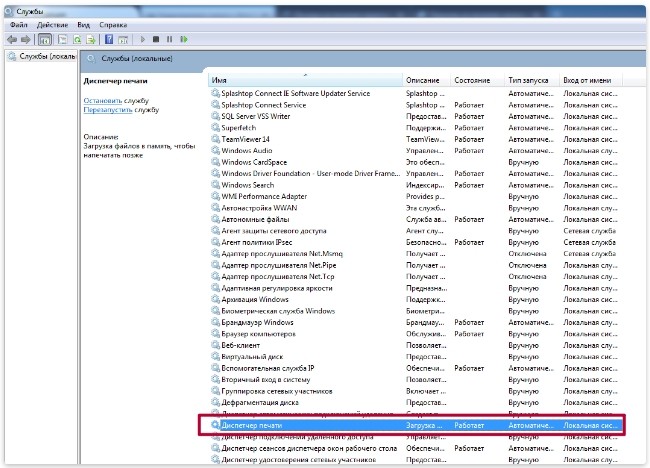Image resolution: width=650 pixels, height=468 pixels.
Task: Click the gear icon beside Windows Audio
Action: coord(216,150)
